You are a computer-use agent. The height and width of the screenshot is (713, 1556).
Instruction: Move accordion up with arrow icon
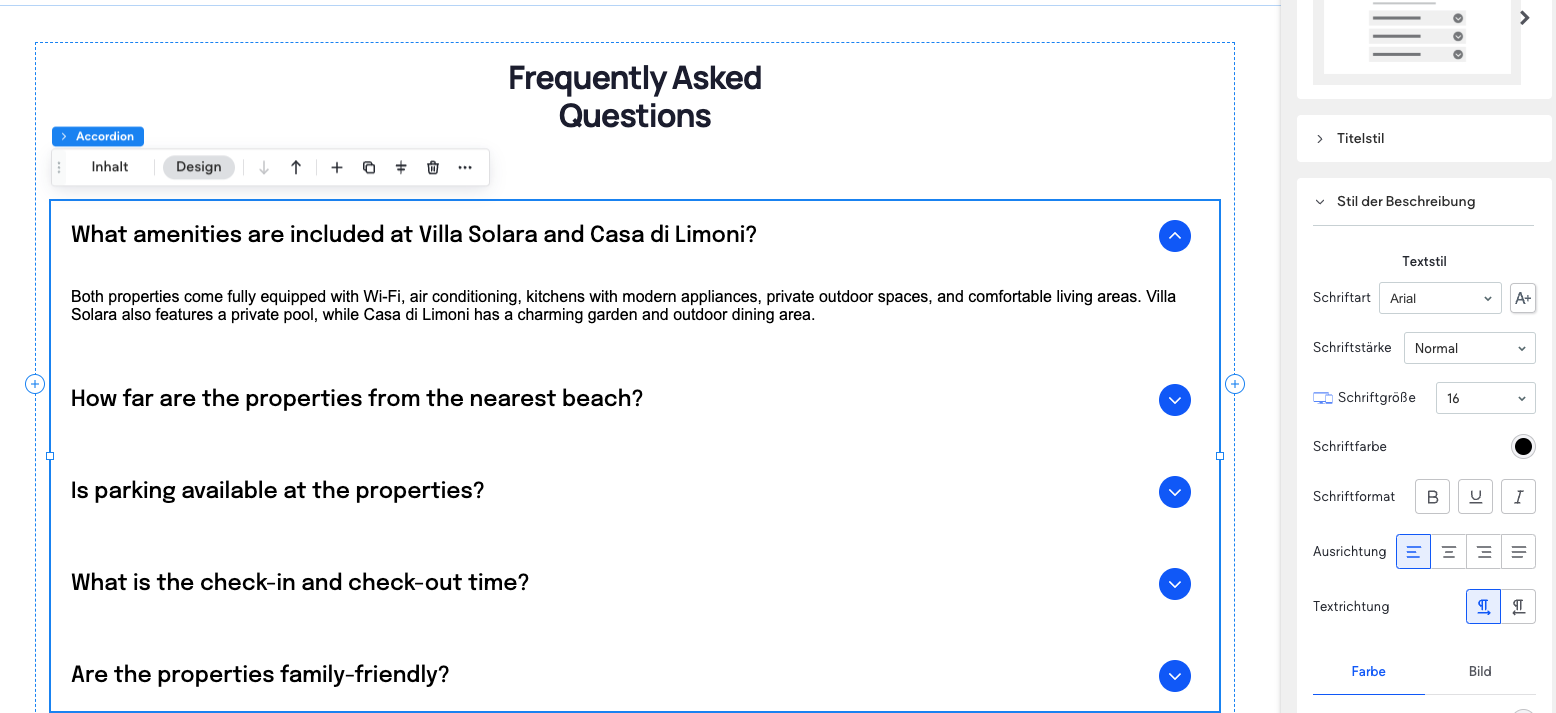click(x=296, y=168)
